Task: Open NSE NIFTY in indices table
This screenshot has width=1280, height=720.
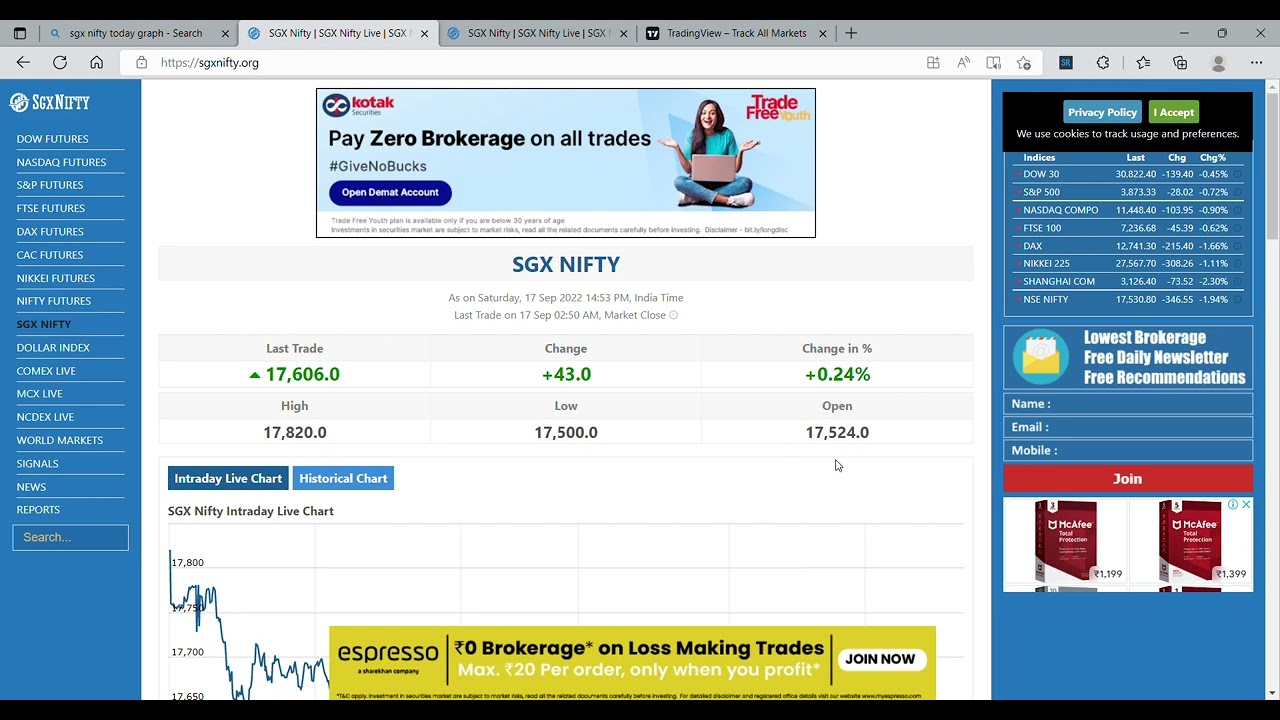Action: click(1045, 300)
